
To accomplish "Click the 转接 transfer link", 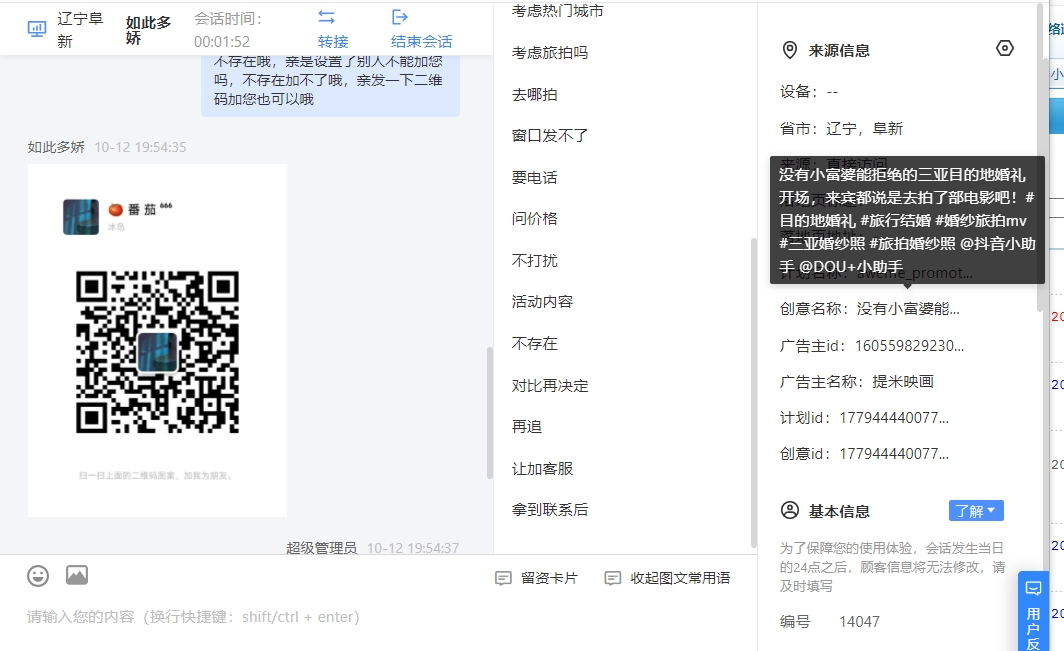I will tap(333, 41).
